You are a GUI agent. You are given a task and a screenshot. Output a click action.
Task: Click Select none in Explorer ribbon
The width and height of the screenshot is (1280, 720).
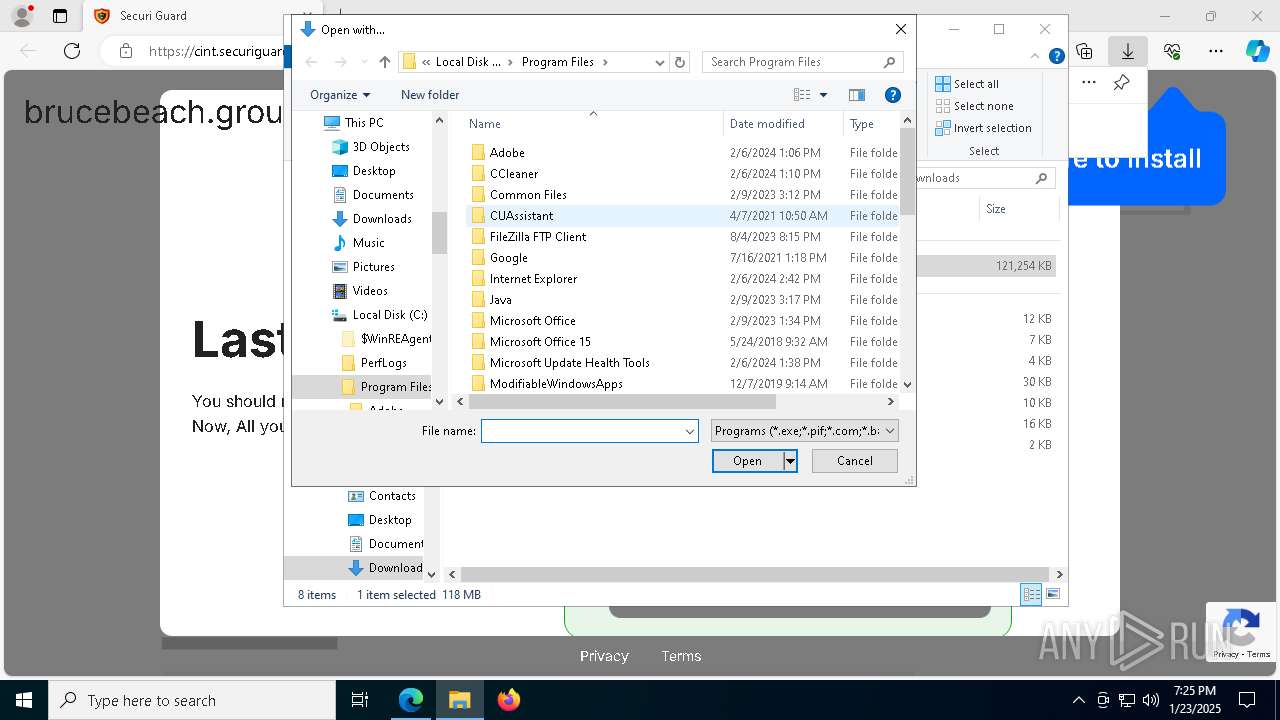[x=974, y=106]
